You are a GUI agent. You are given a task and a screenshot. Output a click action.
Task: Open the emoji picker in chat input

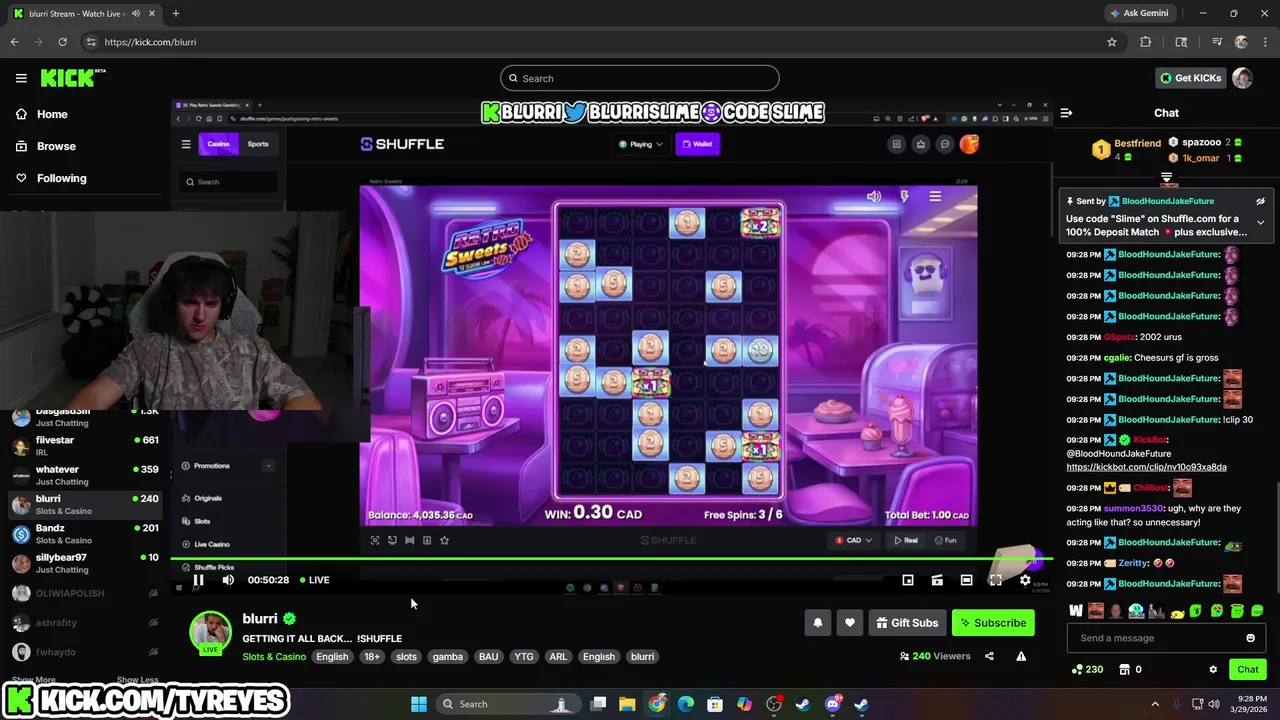1250,638
